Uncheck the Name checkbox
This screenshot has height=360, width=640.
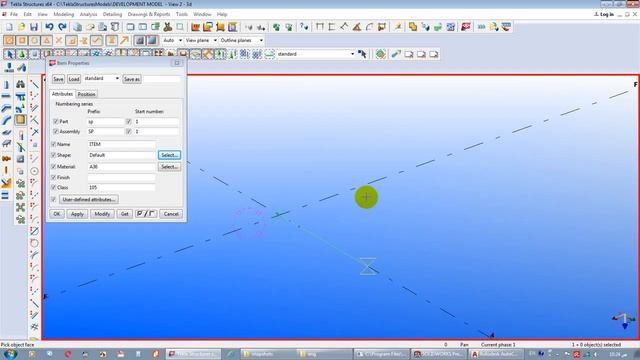pos(53,144)
